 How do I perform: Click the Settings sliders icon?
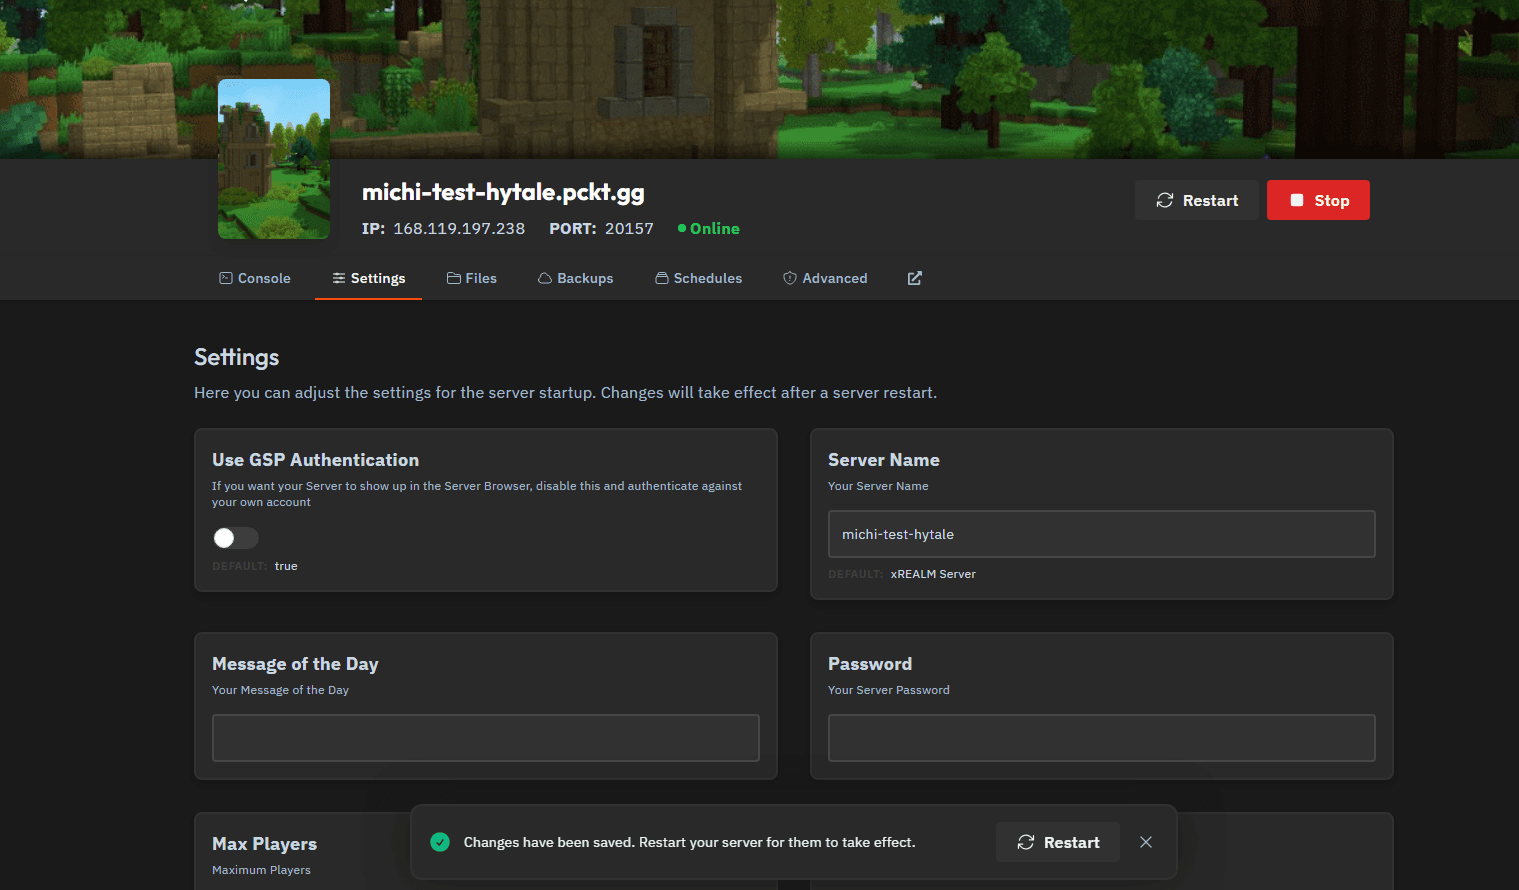click(x=340, y=278)
